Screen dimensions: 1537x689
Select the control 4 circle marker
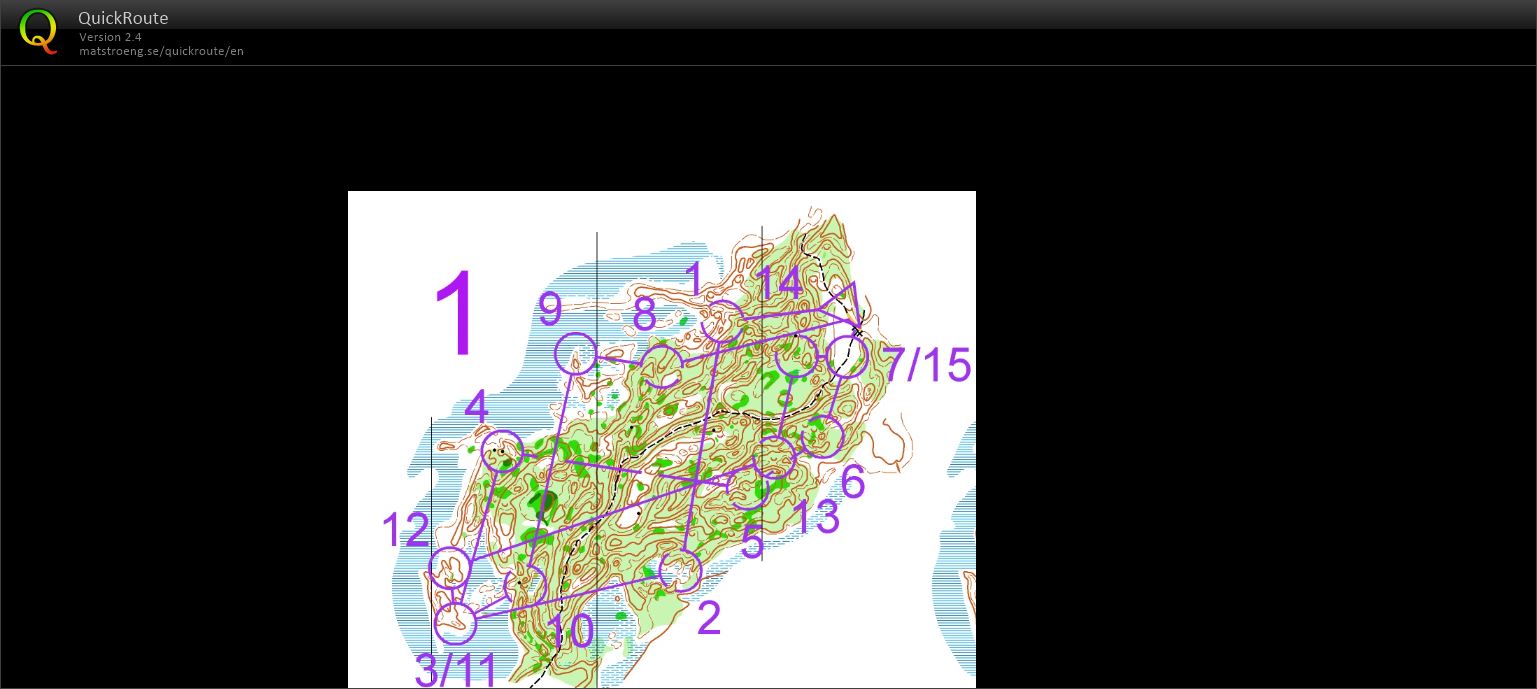(502, 451)
